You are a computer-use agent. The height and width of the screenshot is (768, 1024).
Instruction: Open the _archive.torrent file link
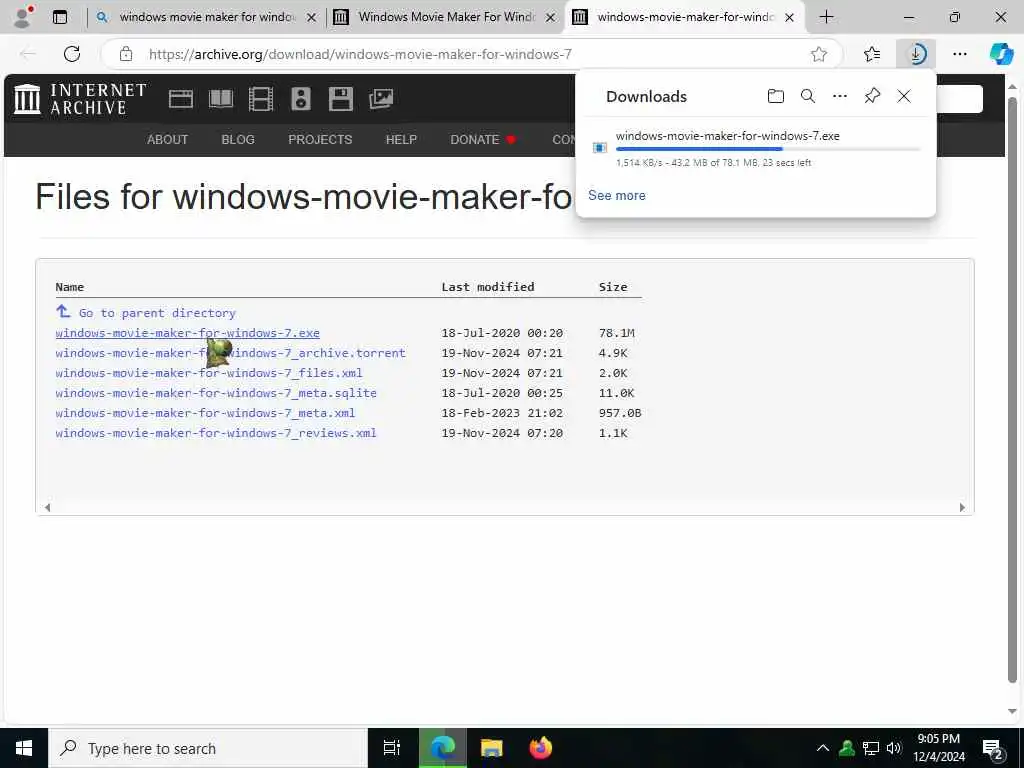pos(231,353)
